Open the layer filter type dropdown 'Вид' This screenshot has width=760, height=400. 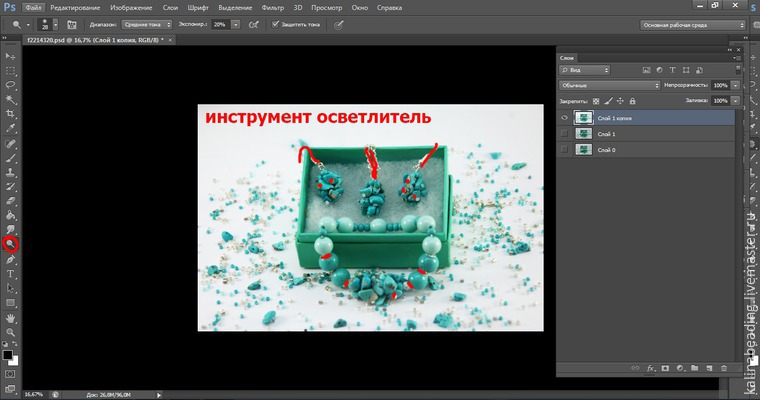[584, 70]
